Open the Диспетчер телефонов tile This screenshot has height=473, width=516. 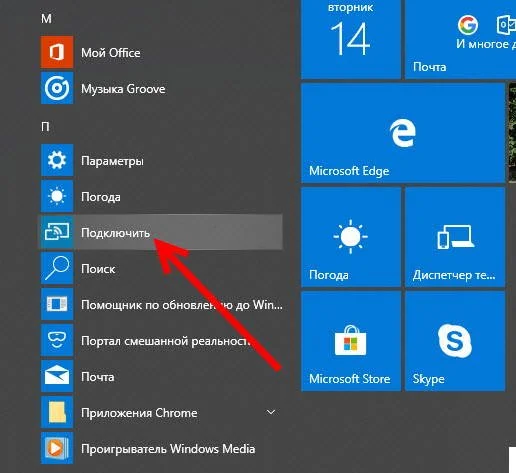[455, 237]
